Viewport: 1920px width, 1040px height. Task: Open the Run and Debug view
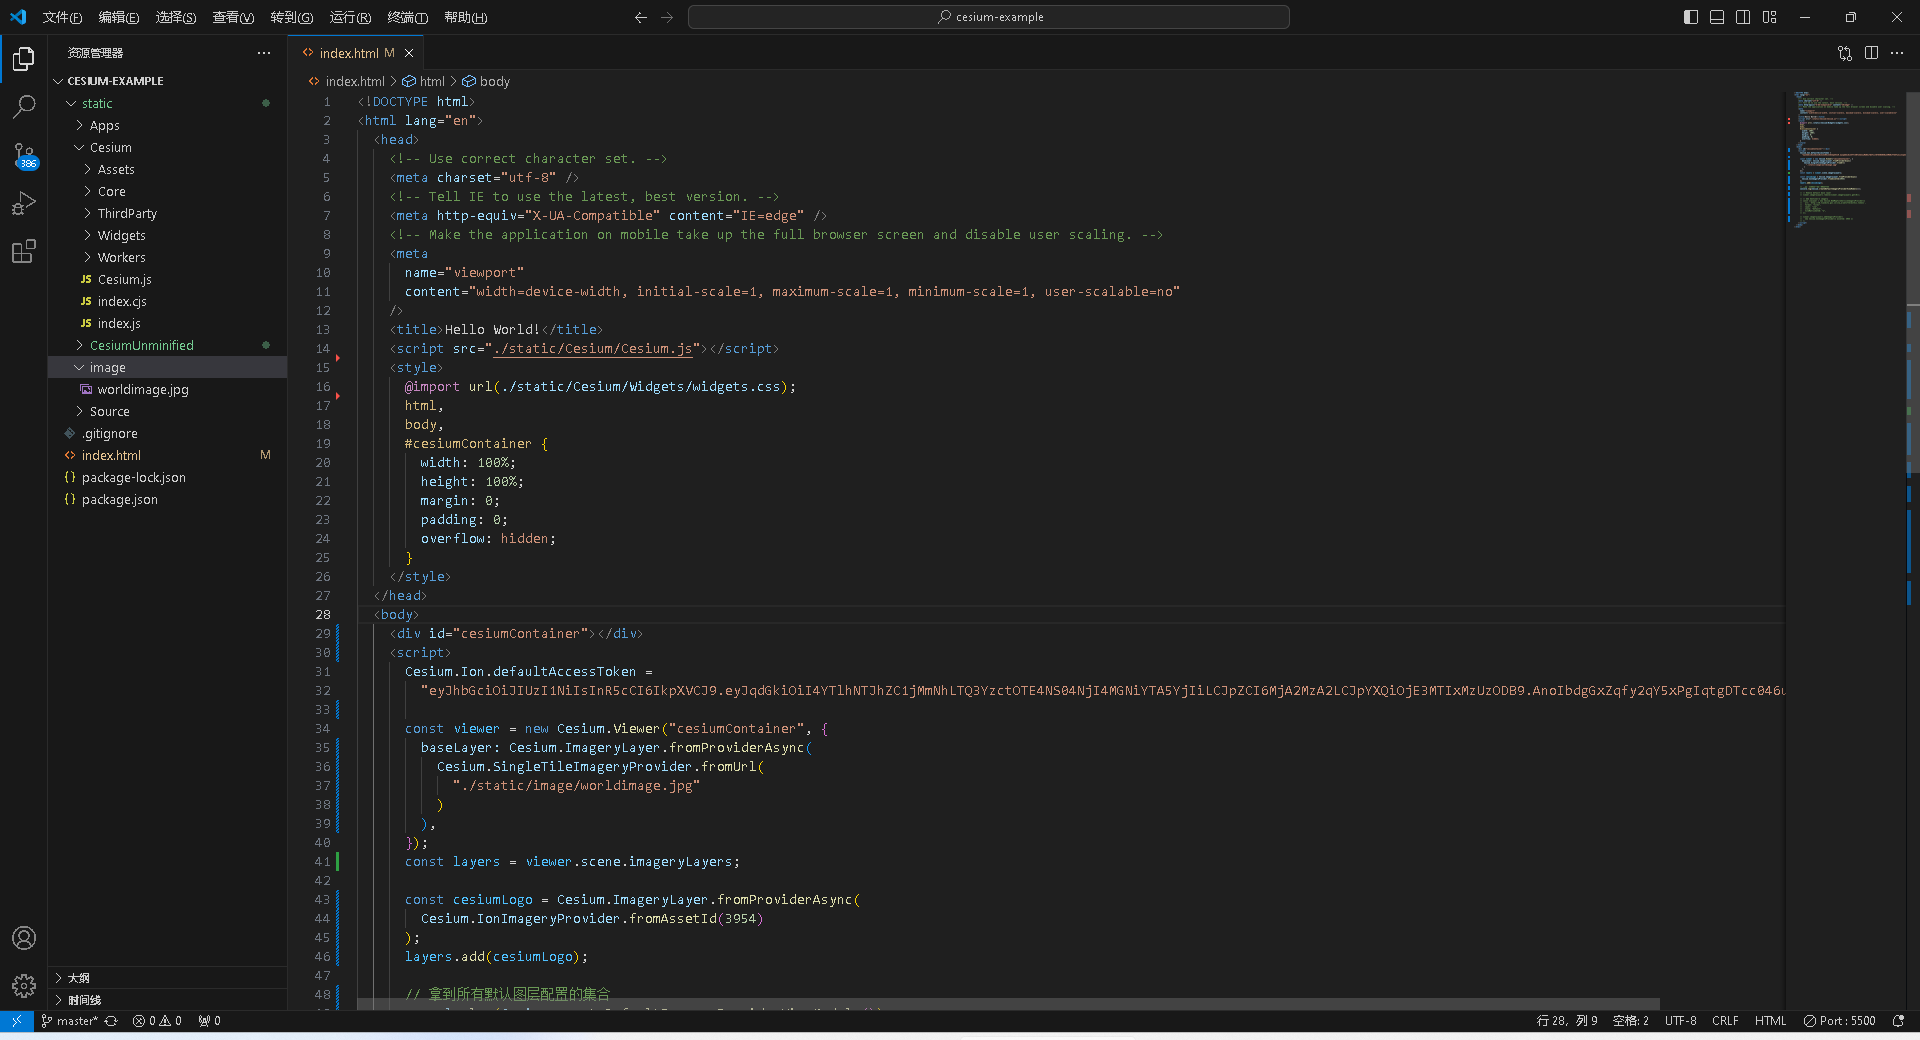(24, 203)
